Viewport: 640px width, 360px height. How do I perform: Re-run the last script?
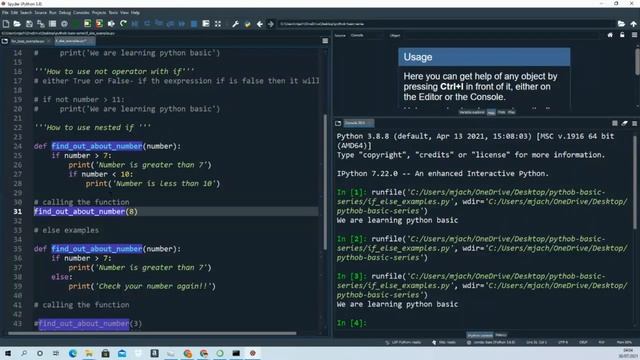pos(123,24)
